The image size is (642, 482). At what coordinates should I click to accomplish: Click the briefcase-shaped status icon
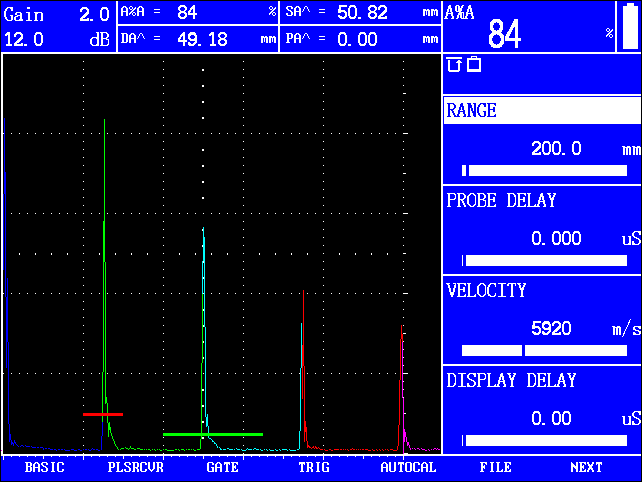coord(474,65)
